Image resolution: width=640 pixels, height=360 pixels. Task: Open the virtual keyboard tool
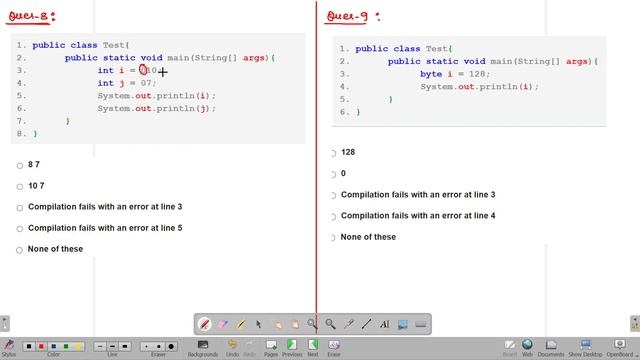click(x=420, y=324)
